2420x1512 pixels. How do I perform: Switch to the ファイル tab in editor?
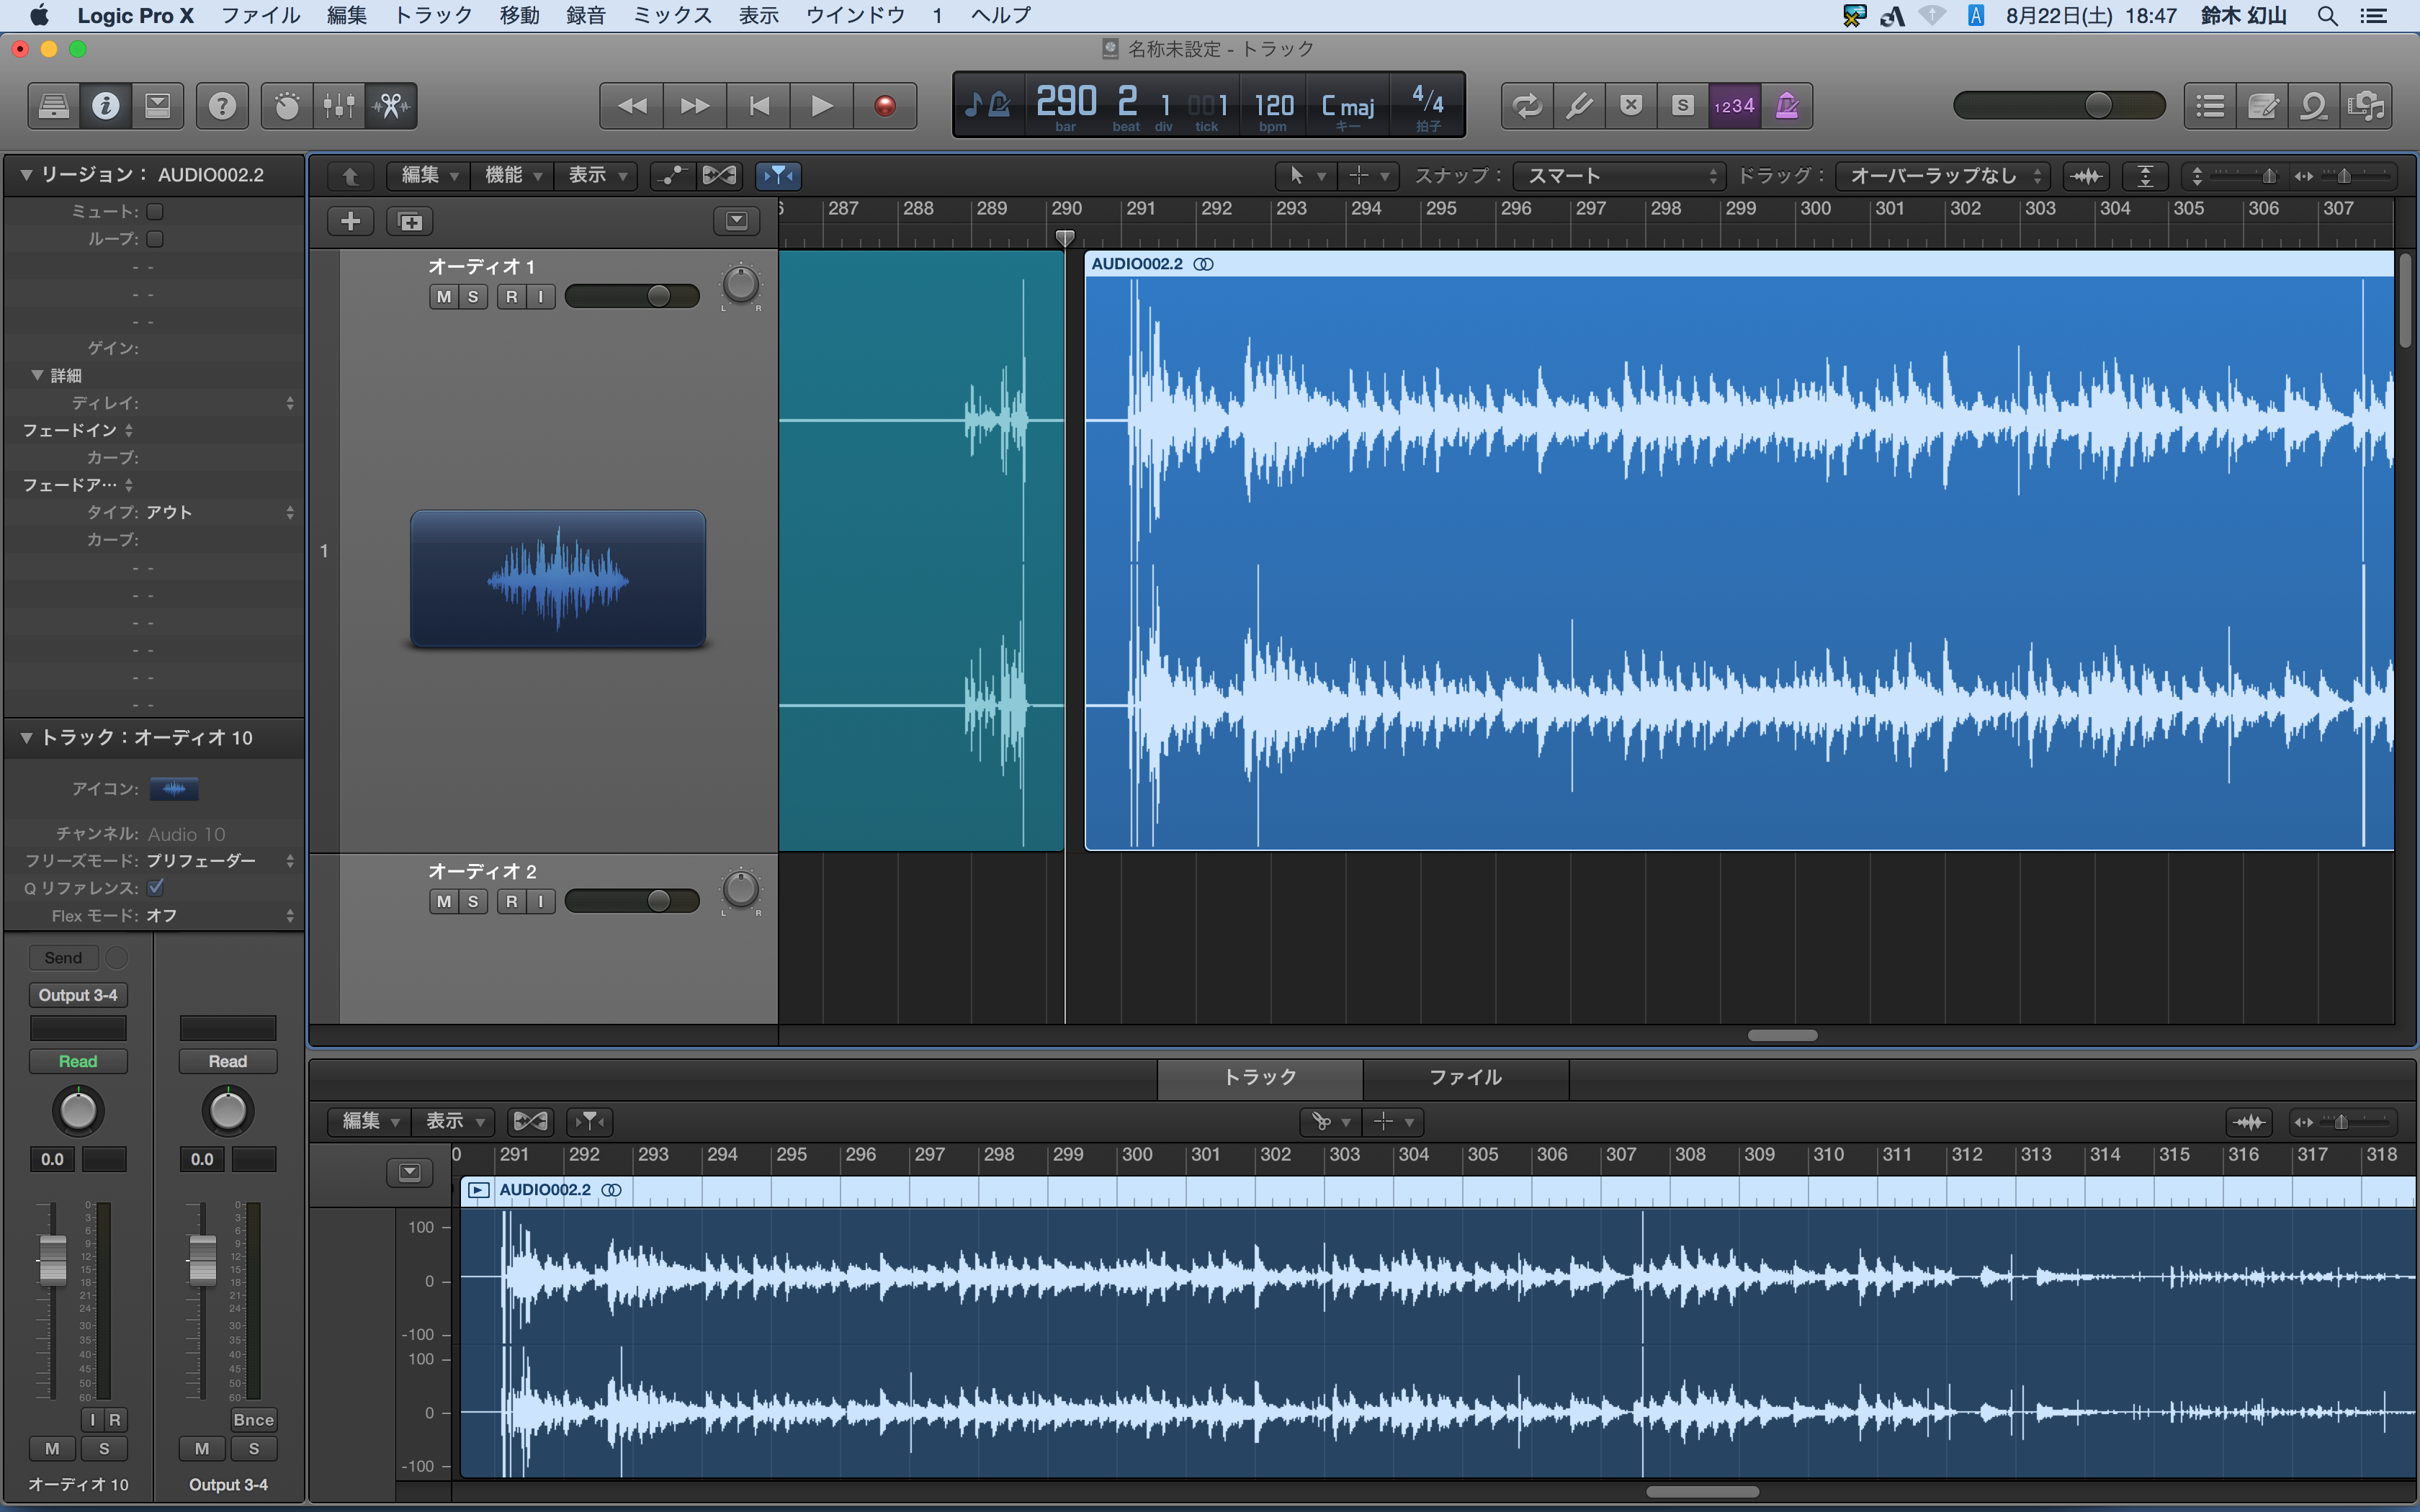[1465, 1077]
